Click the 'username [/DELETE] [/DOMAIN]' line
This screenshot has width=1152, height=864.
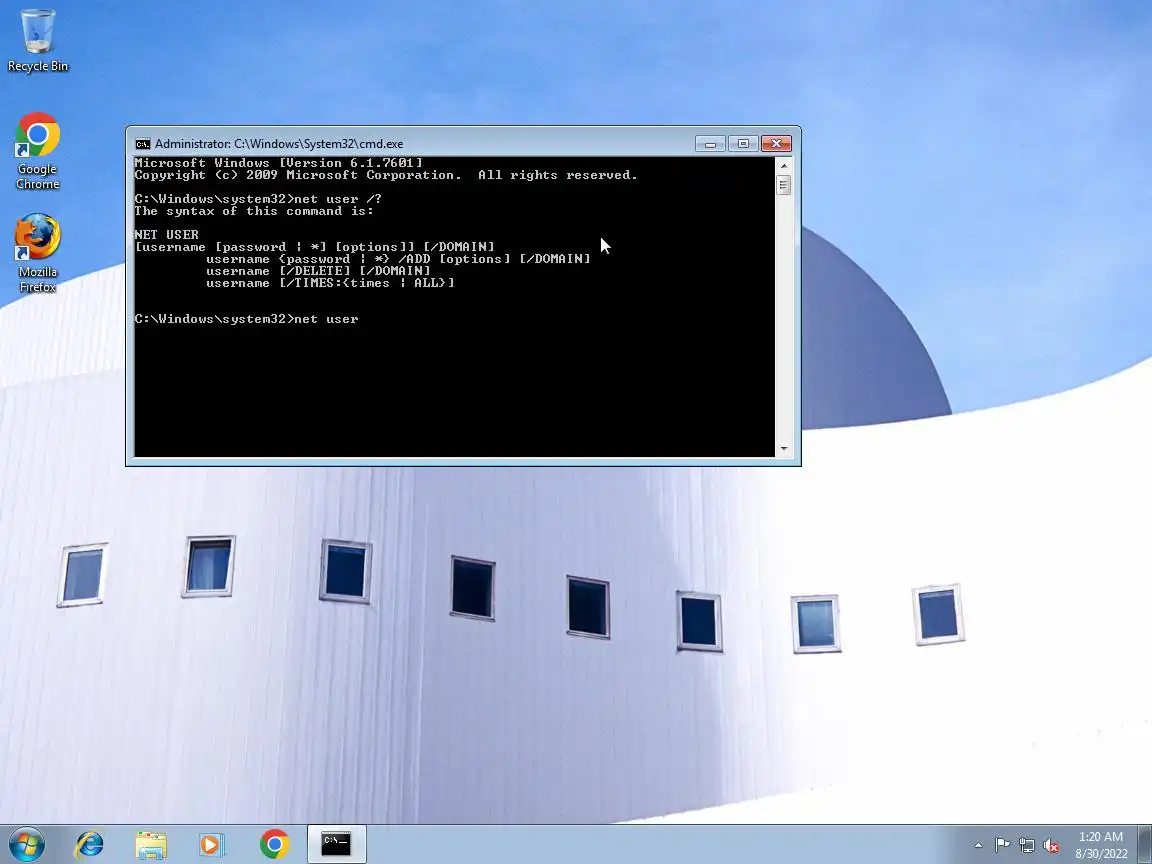pyautogui.click(x=318, y=271)
